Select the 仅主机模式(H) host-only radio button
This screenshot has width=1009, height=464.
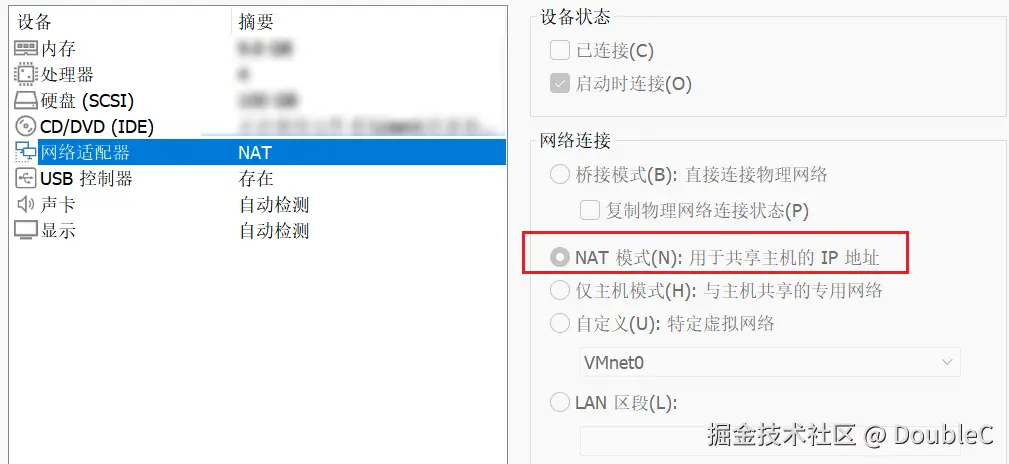pyautogui.click(x=560, y=290)
